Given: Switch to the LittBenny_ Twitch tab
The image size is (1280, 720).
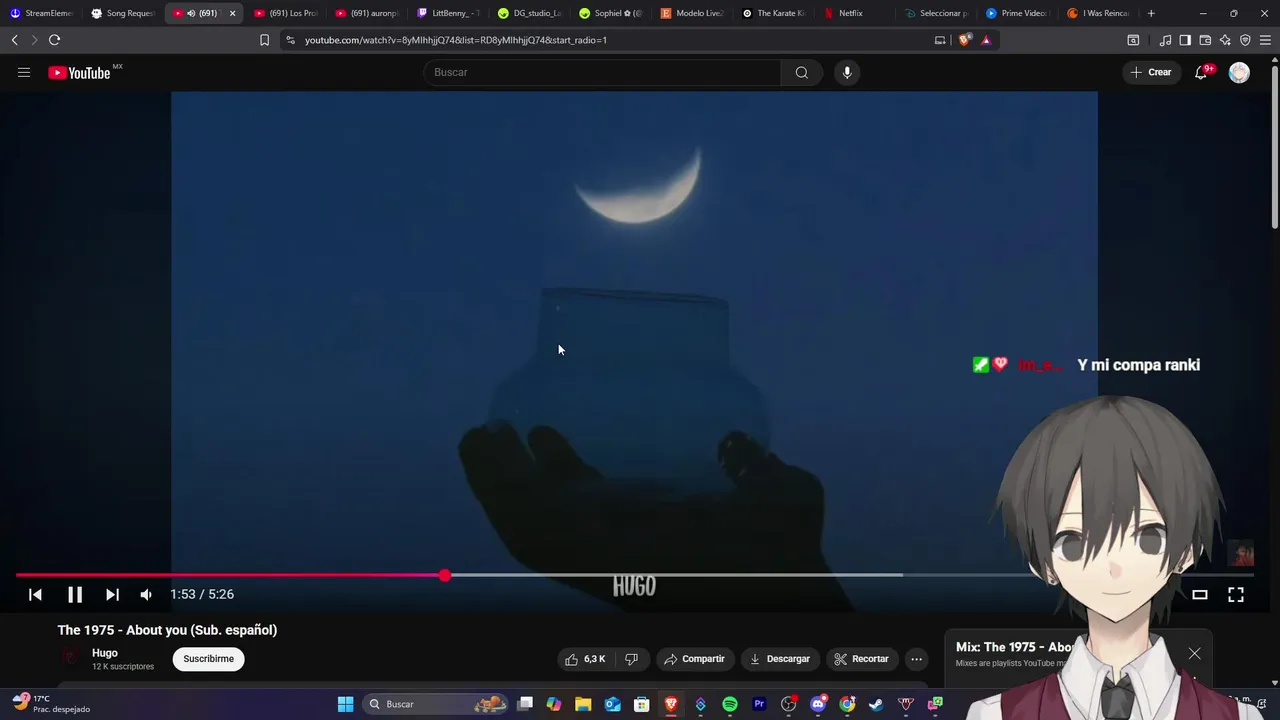Looking at the screenshot, I should [449, 13].
